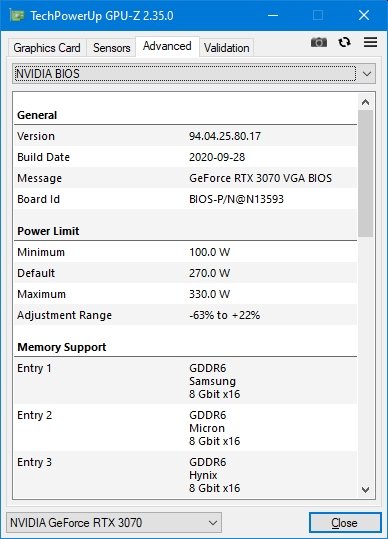Click the GPU-Z app icon in title bar

(x=17, y=15)
